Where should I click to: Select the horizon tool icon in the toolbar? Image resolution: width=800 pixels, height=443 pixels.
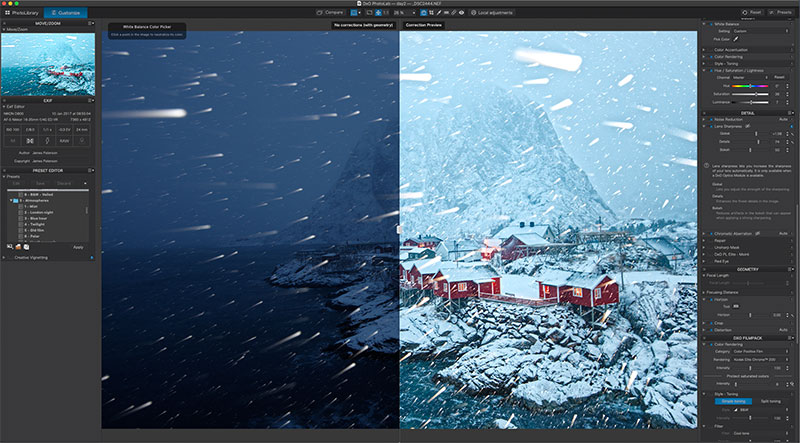(x=446, y=12)
